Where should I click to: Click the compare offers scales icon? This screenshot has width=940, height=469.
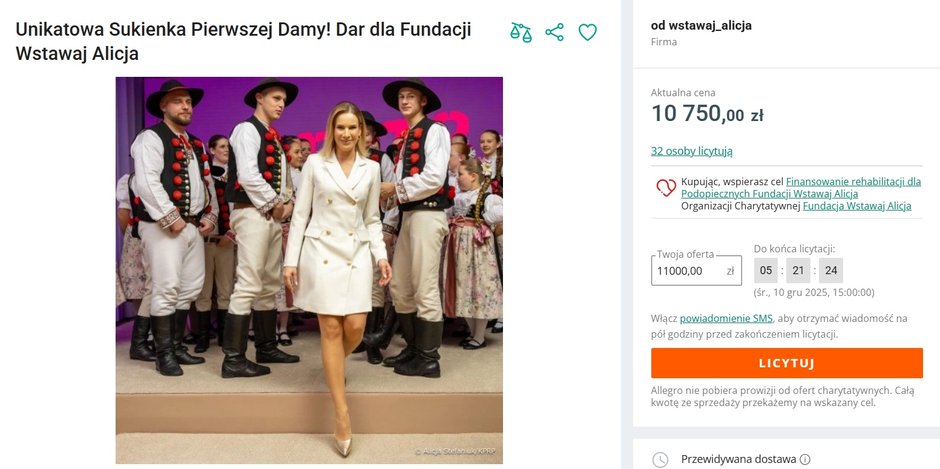(521, 32)
